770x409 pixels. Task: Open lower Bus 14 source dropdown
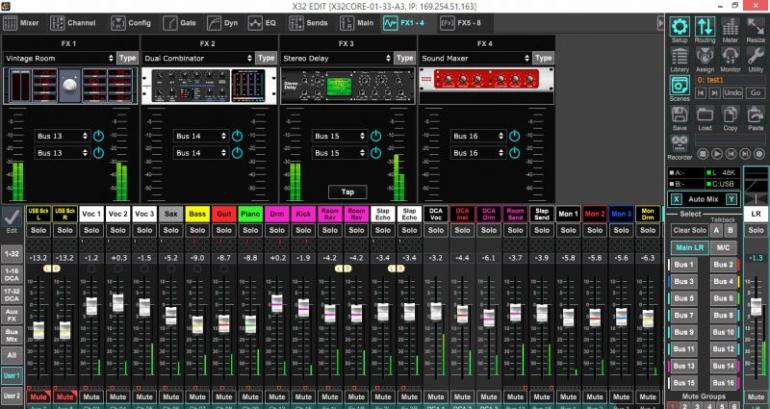point(201,153)
